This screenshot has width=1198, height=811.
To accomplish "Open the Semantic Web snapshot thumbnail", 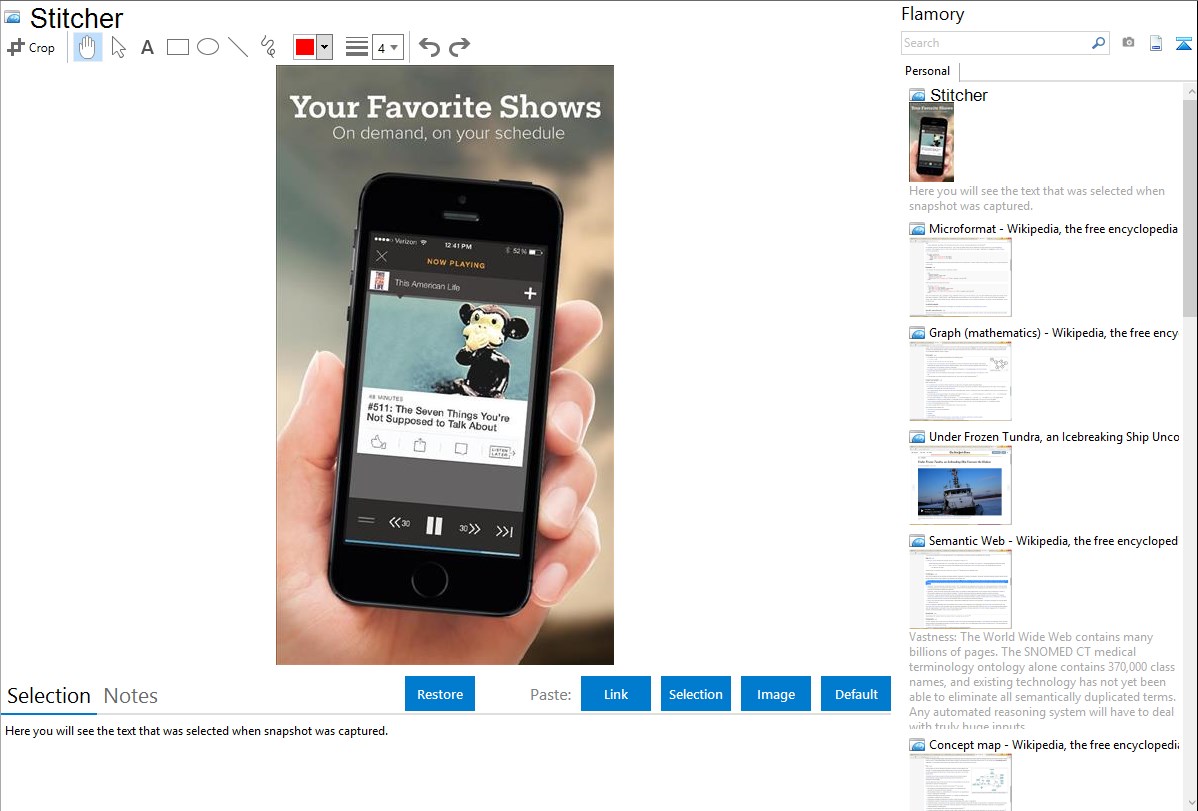I will tap(960, 589).
